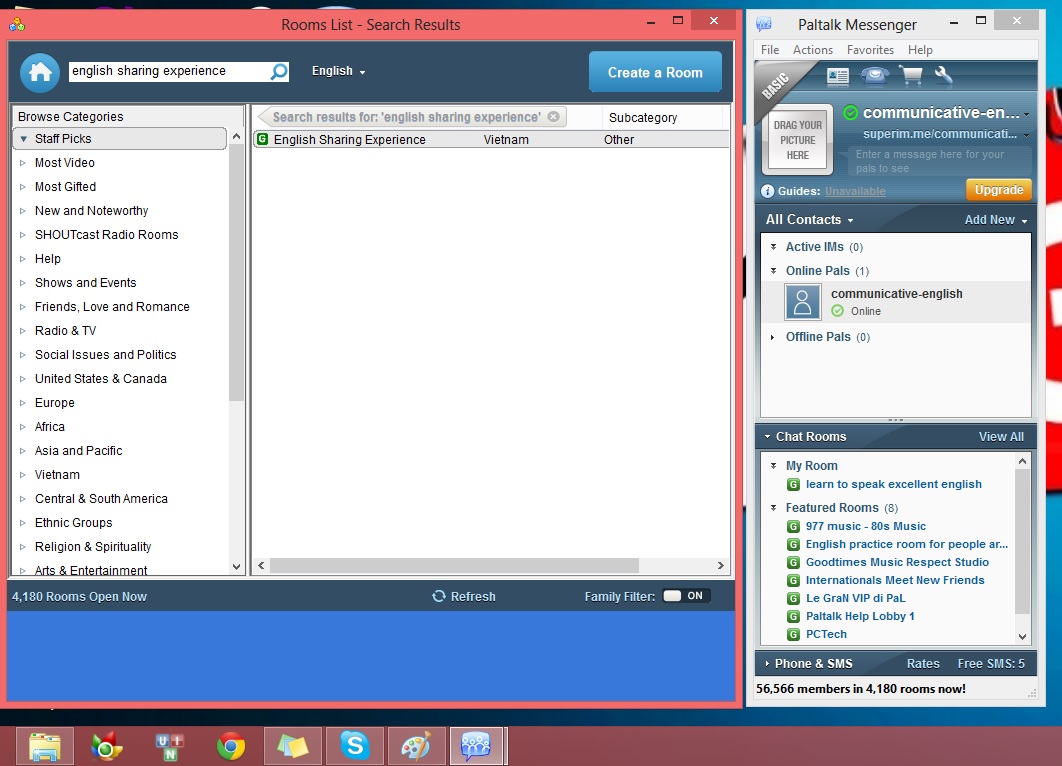
Task: Toggle the Family Filter switch
Action: pos(686,596)
